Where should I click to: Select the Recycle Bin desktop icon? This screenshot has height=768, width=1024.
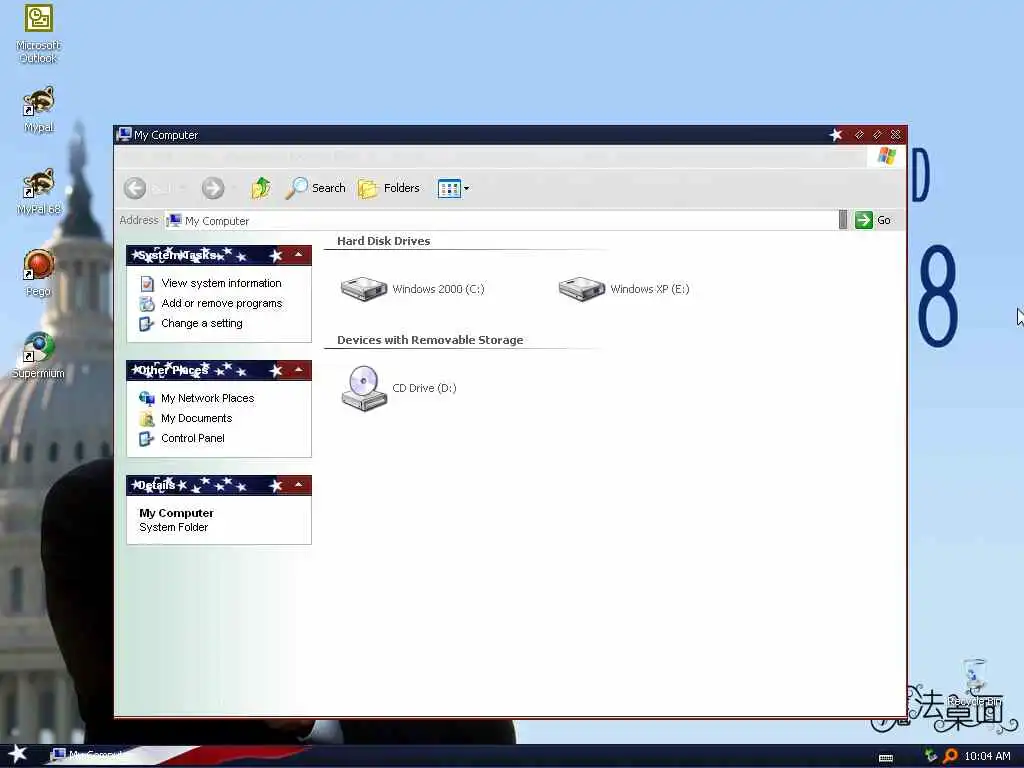pyautogui.click(x=975, y=683)
